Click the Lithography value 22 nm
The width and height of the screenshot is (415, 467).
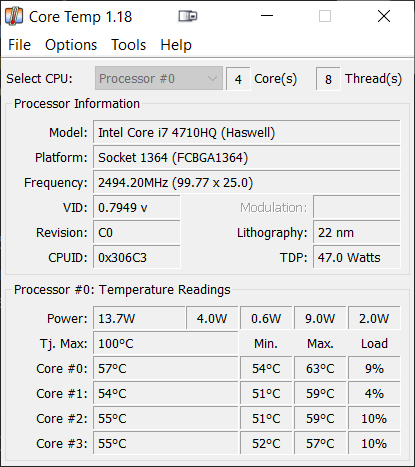[357, 233]
